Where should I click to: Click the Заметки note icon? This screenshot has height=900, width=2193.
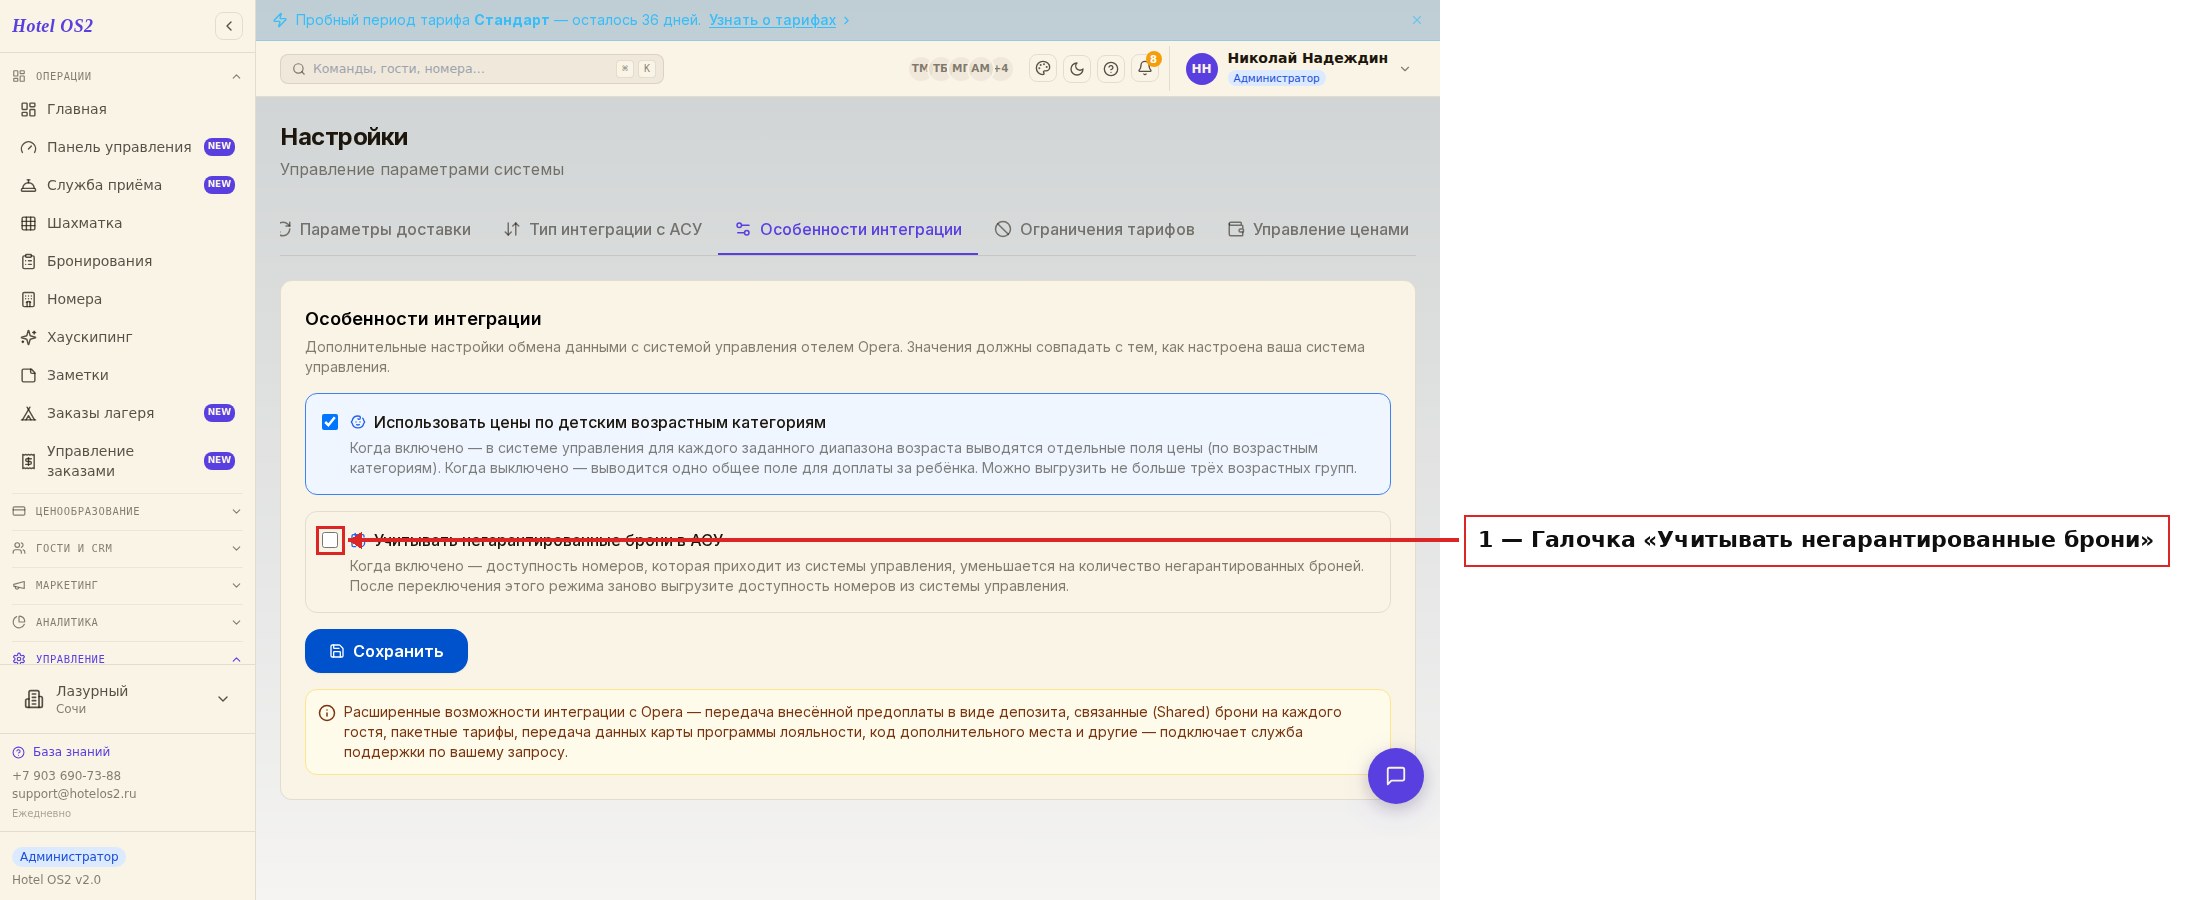point(29,375)
